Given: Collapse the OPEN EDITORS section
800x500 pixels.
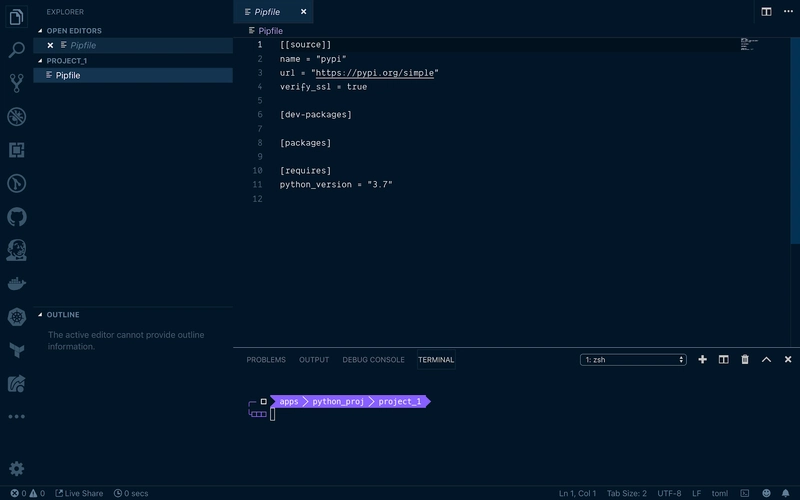Looking at the screenshot, I should (73, 31).
